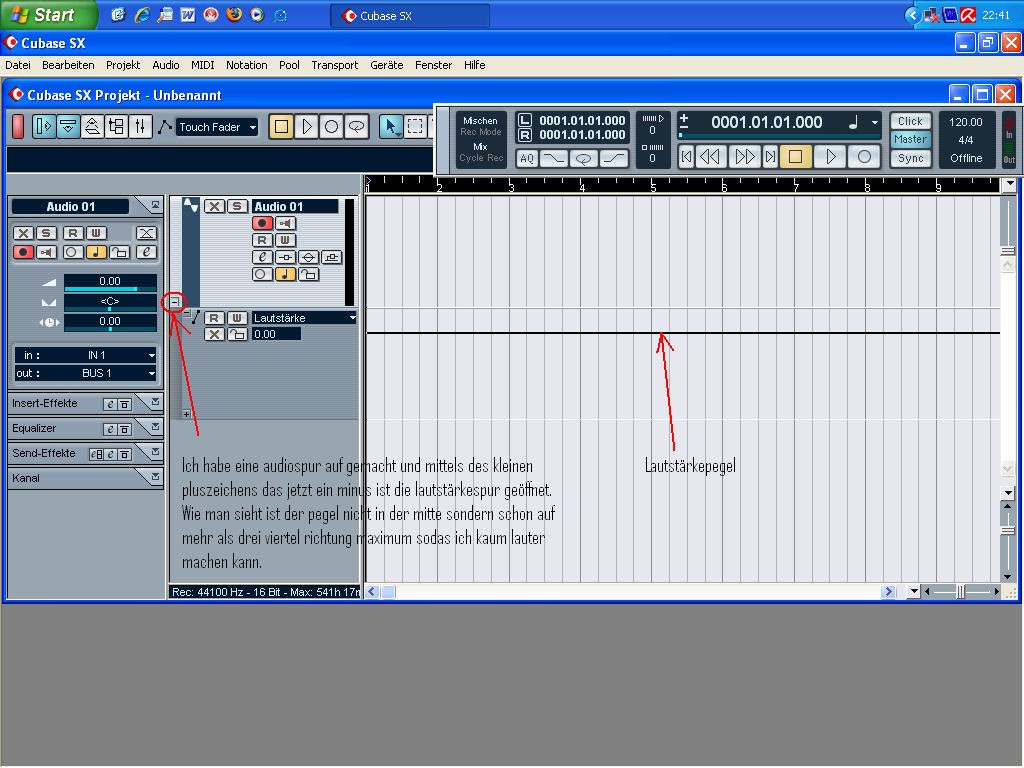Screen dimensions: 1024x768
Task: Open the Pool button with tree icon
Action: click(116, 126)
